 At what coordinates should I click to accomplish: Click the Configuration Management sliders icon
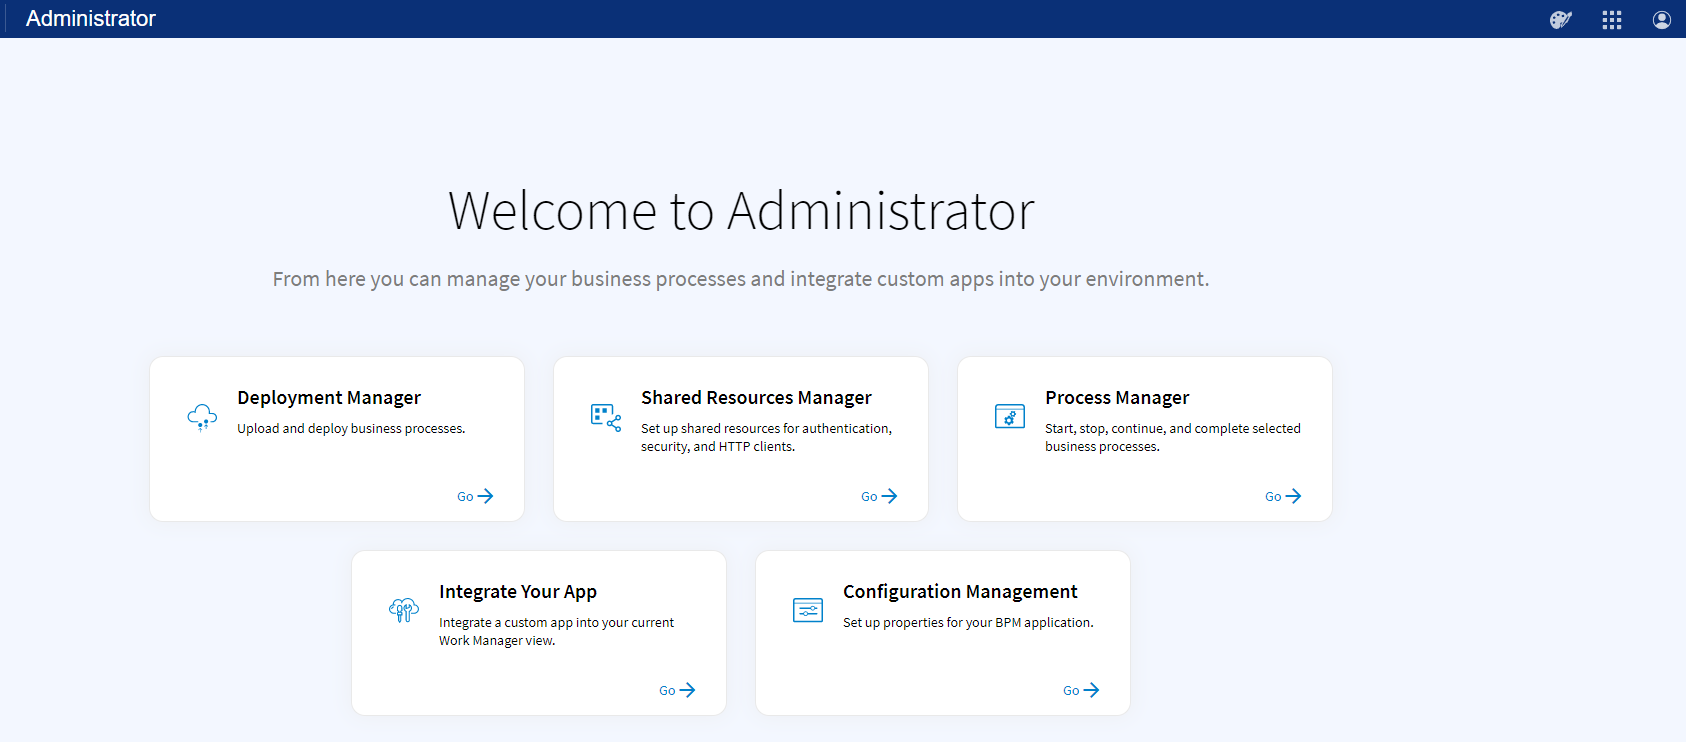click(808, 610)
